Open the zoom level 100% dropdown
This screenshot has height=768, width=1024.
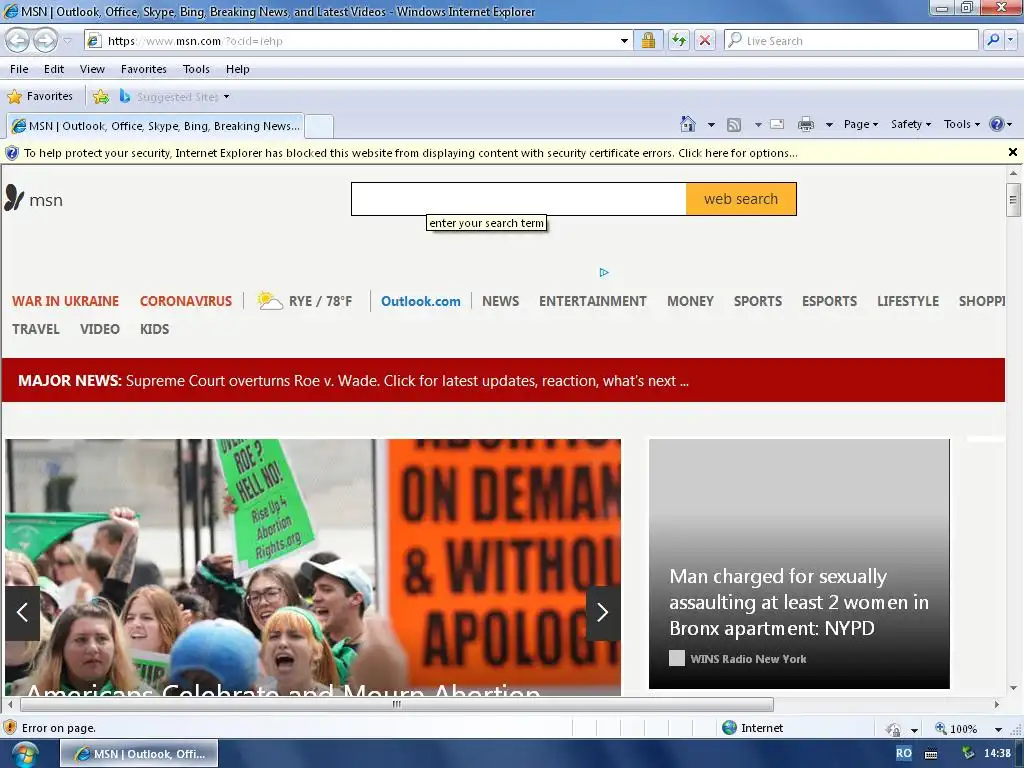(x=998, y=729)
